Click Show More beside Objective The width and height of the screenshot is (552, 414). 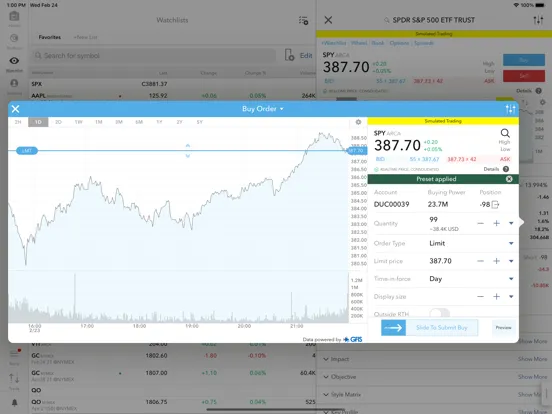[533, 377]
